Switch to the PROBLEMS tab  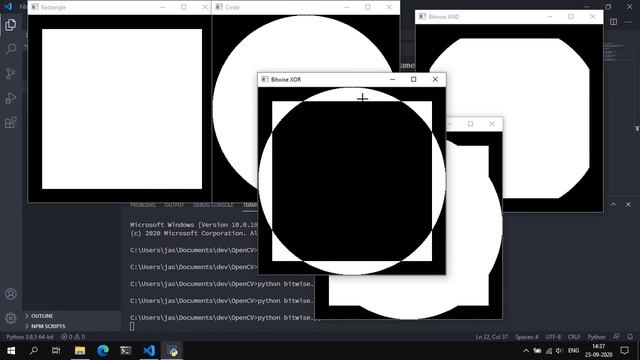(143, 205)
